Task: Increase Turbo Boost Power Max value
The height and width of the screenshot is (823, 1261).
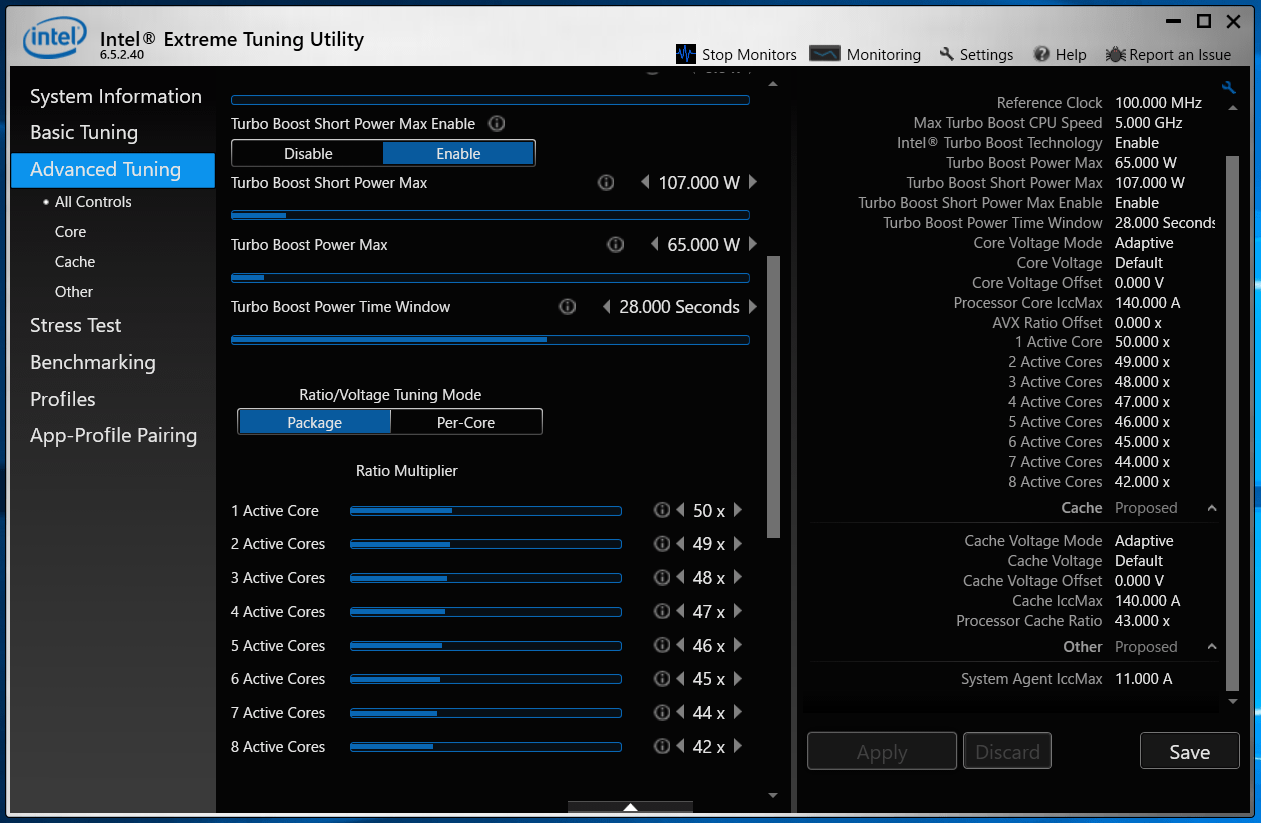Action: click(x=753, y=245)
